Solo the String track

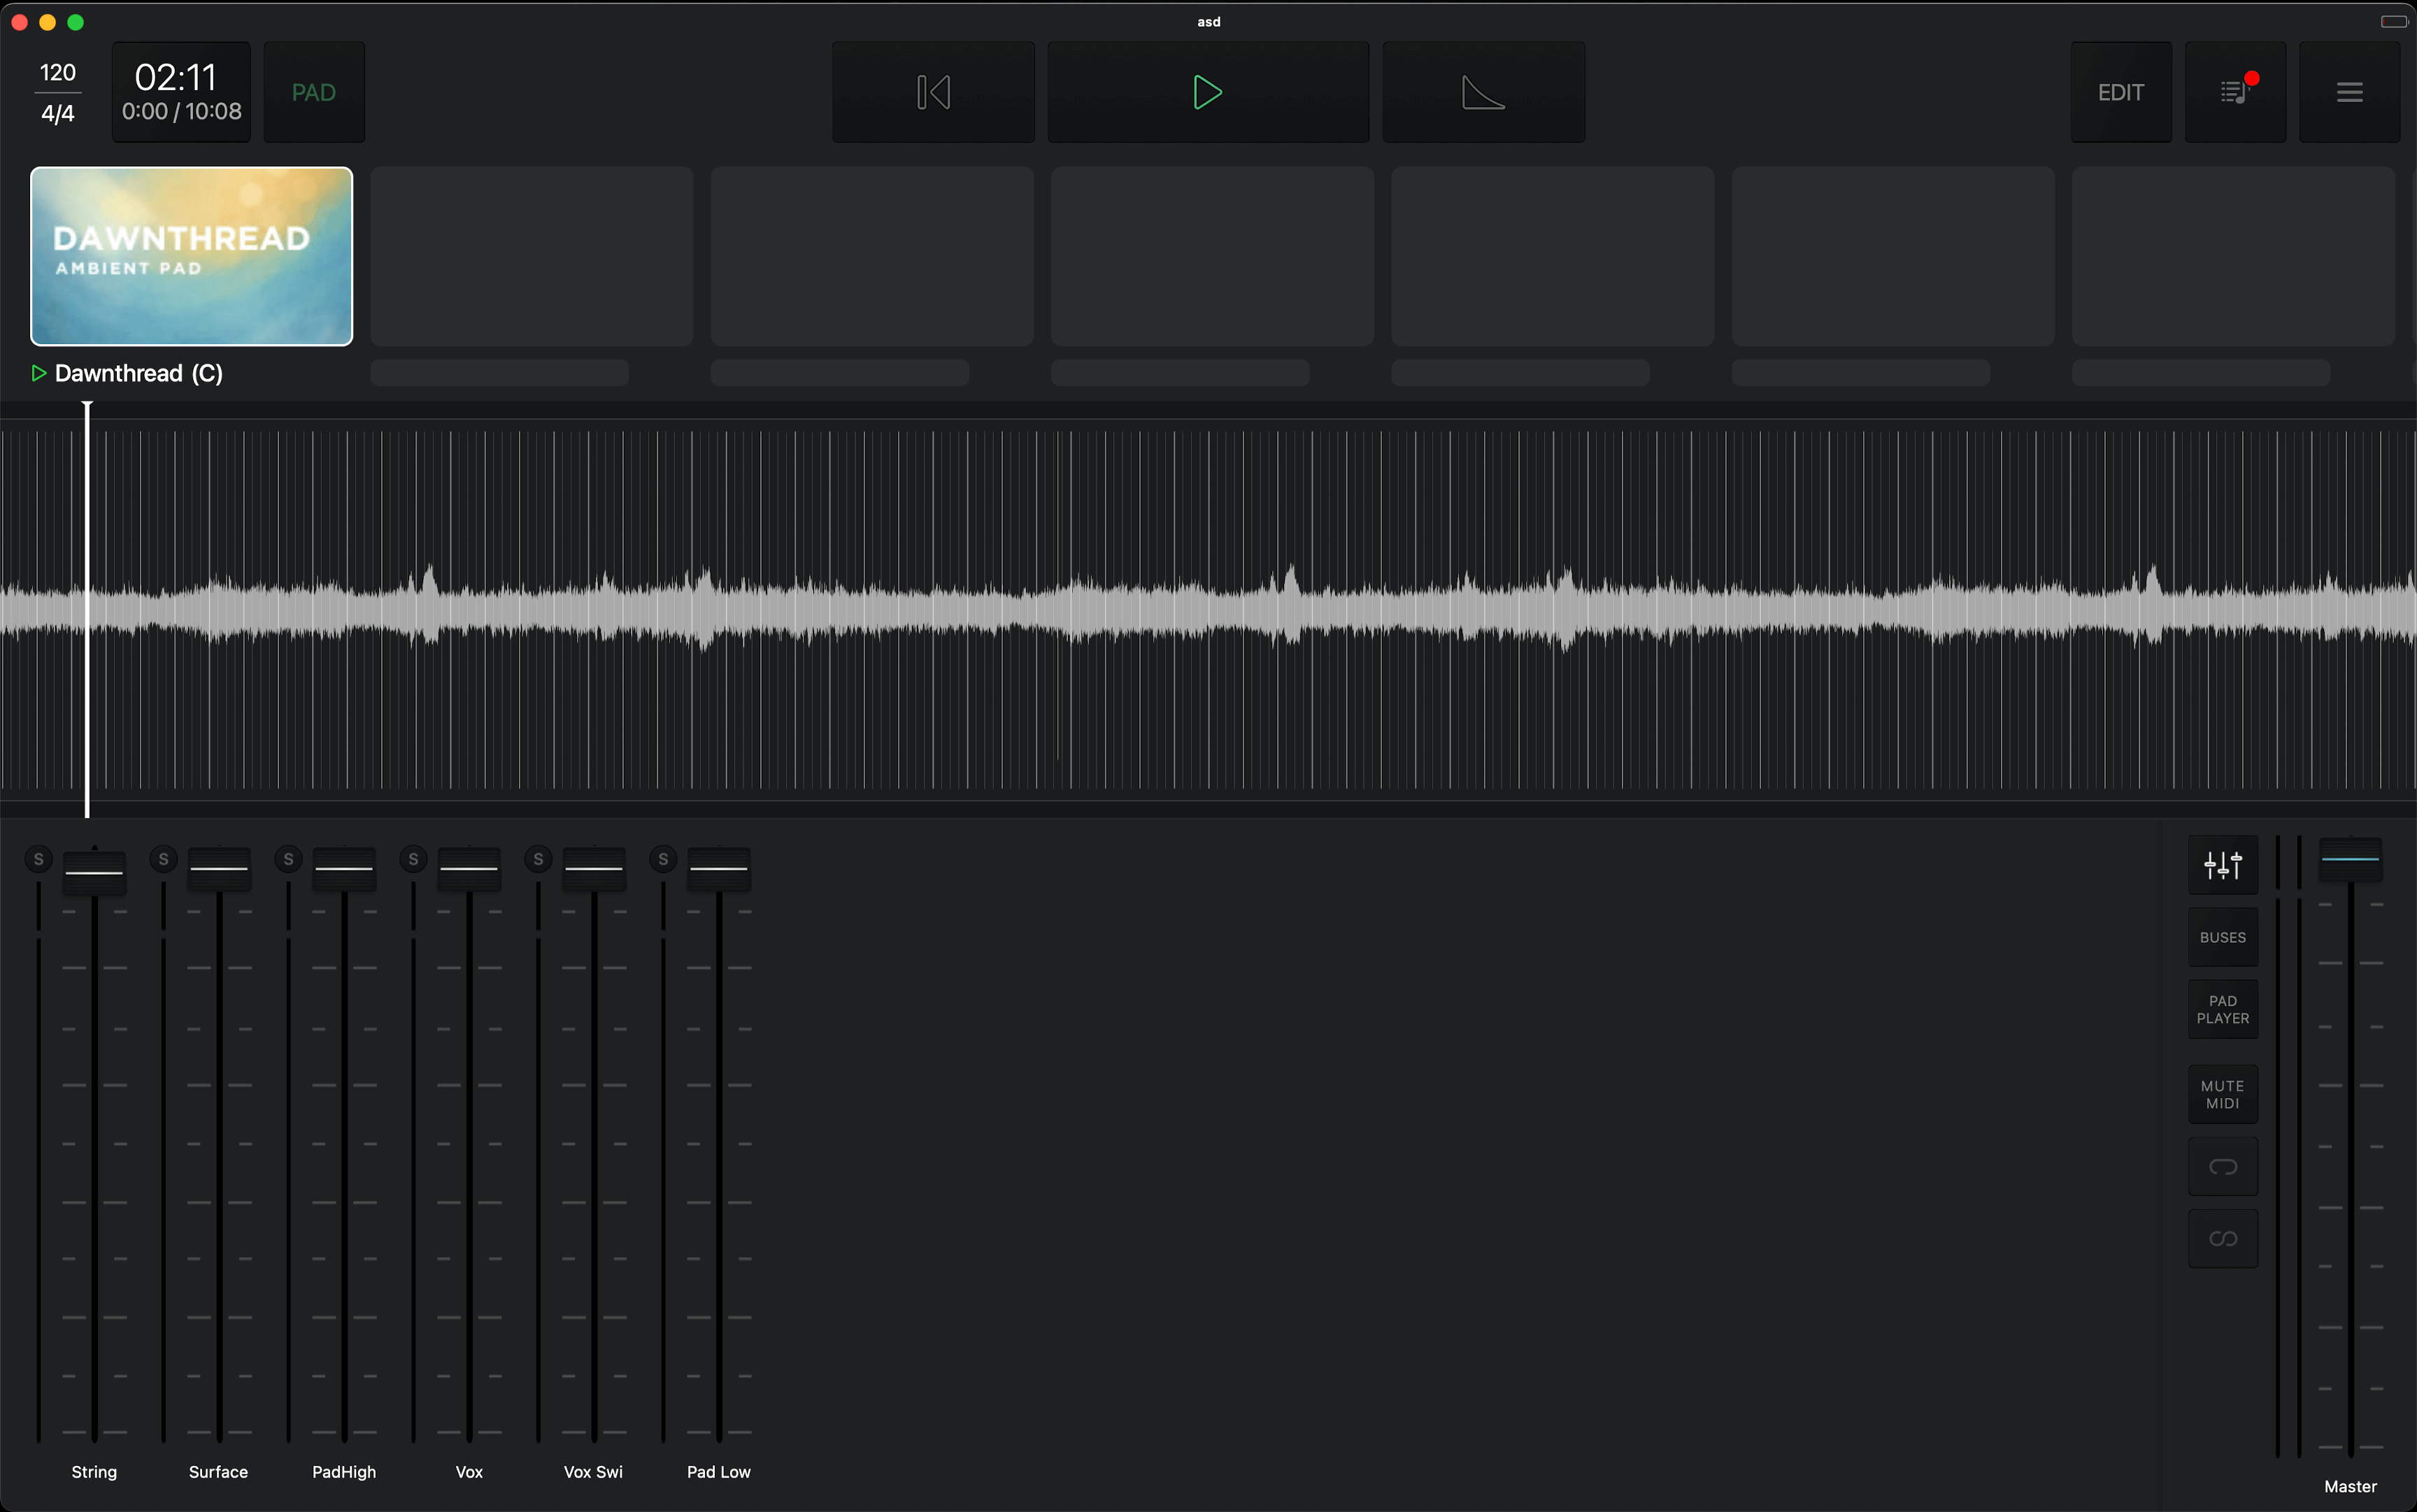click(x=39, y=859)
